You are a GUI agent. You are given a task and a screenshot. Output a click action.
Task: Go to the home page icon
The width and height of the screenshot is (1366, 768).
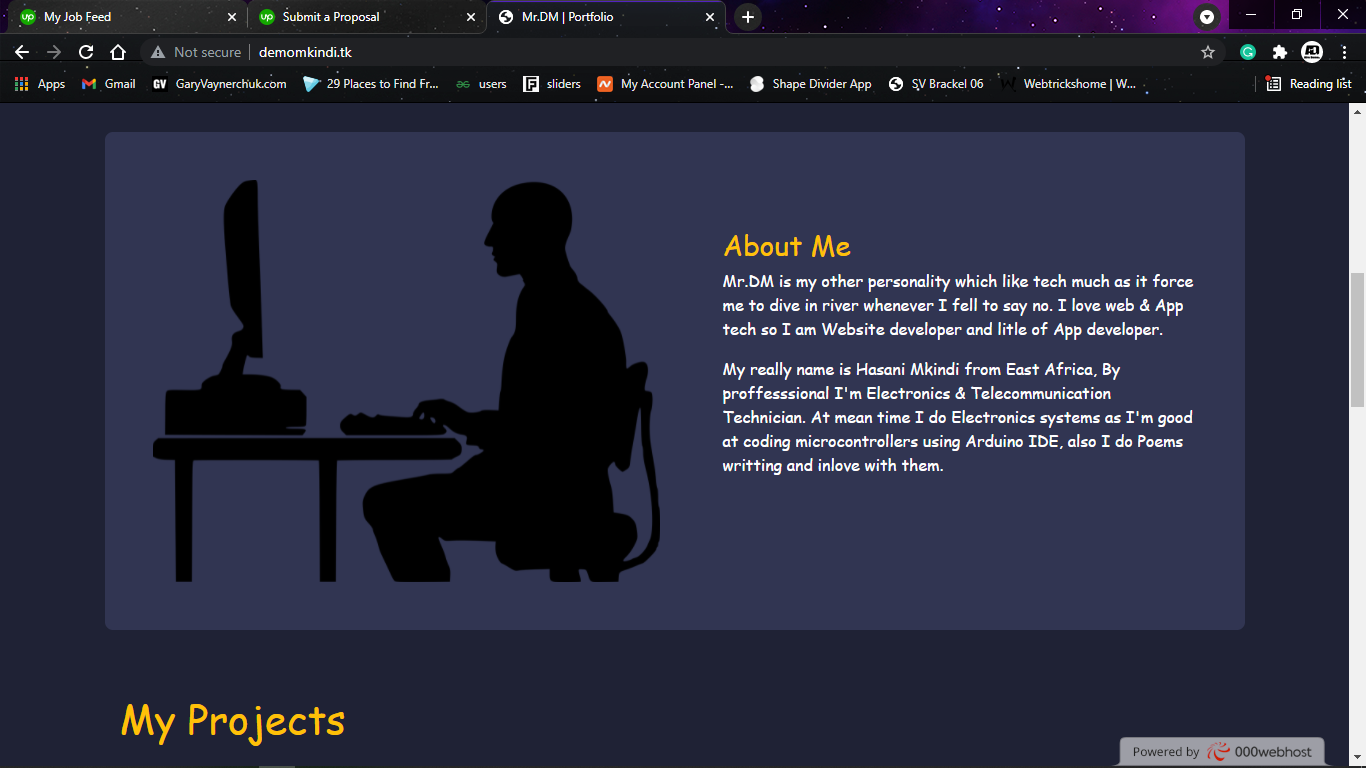118,52
